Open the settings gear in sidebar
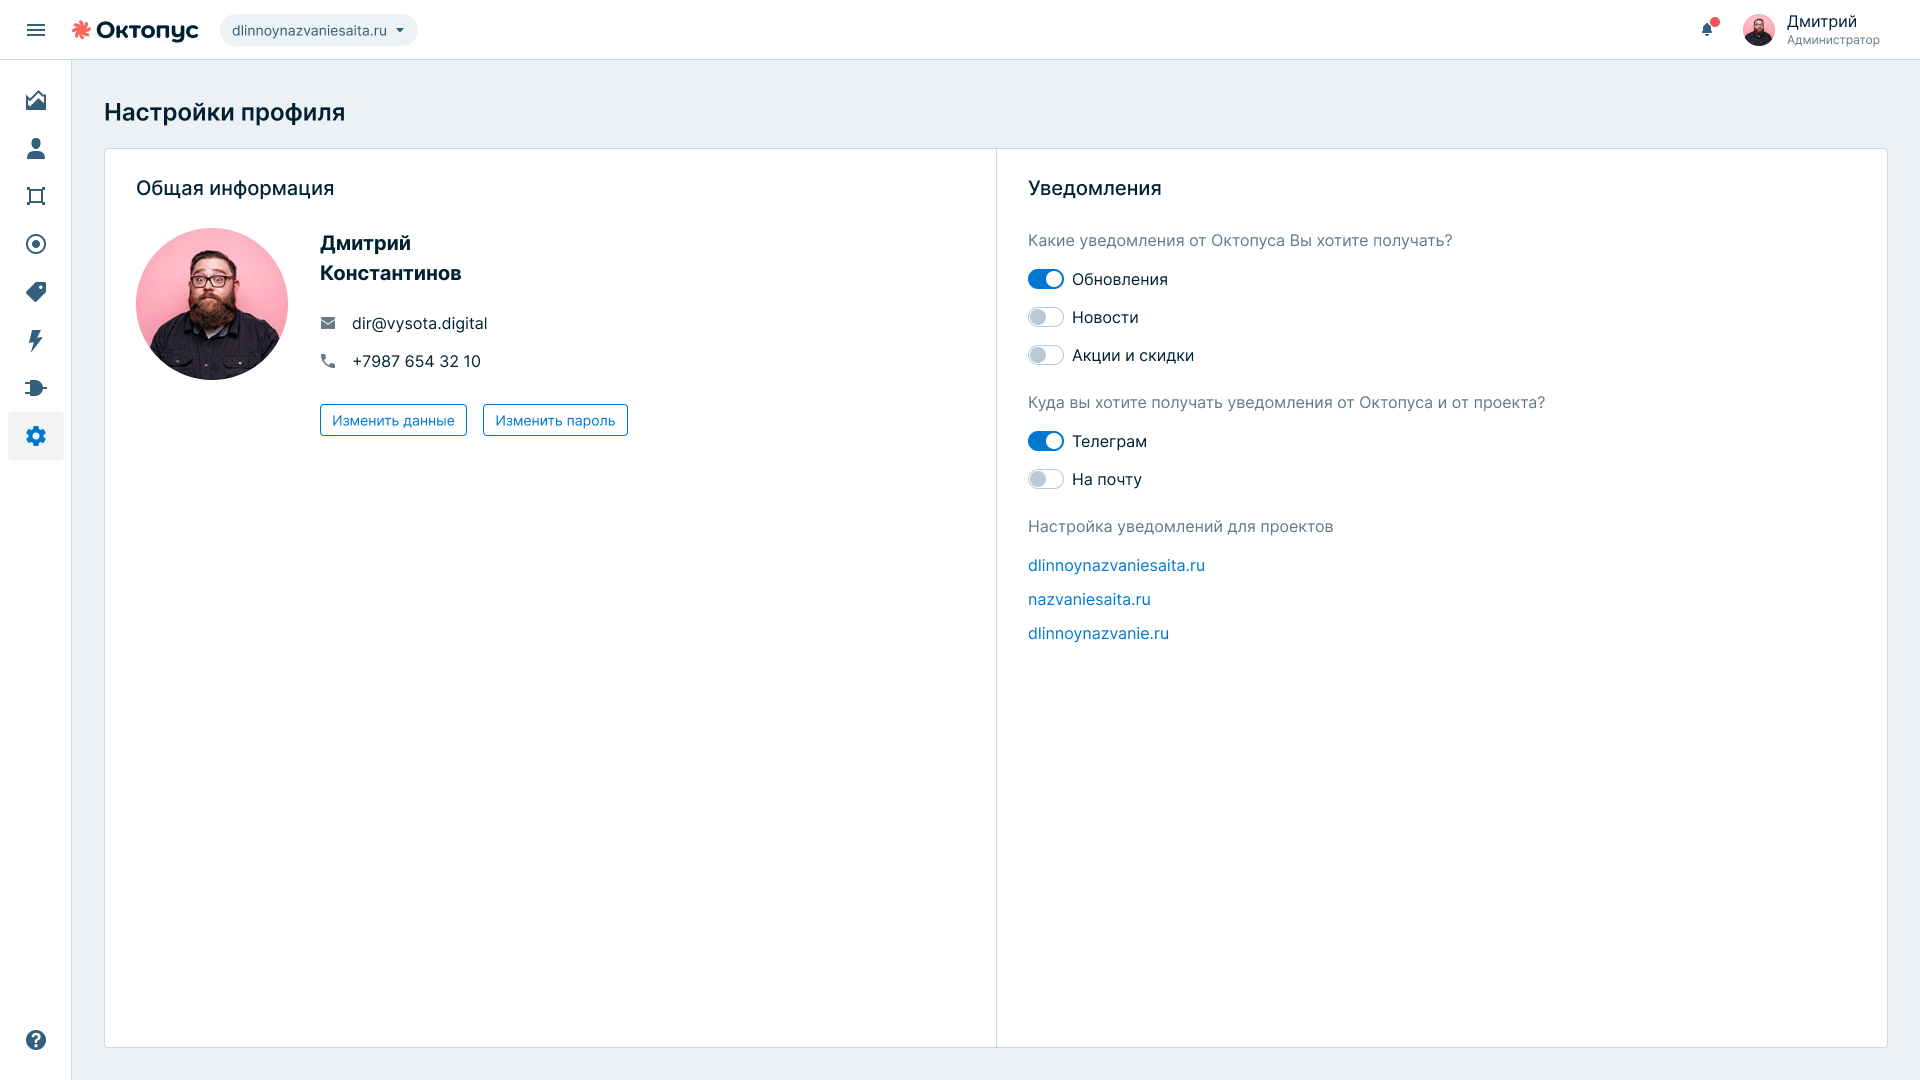 coord(36,436)
